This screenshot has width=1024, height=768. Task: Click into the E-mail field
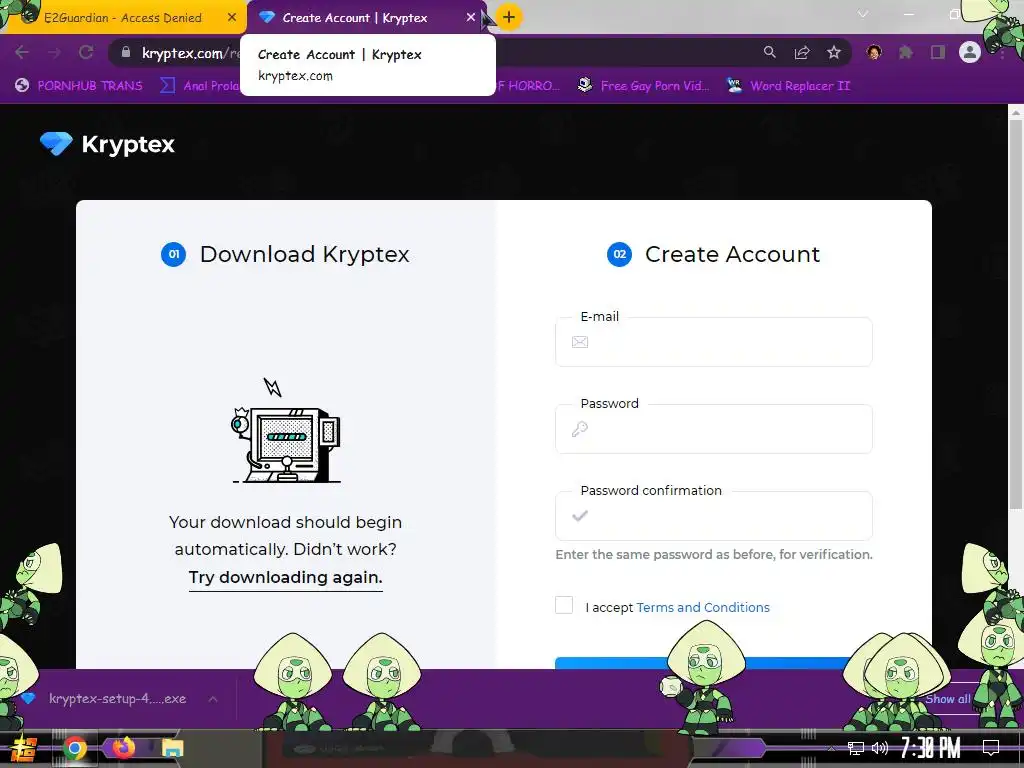tap(714, 342)
